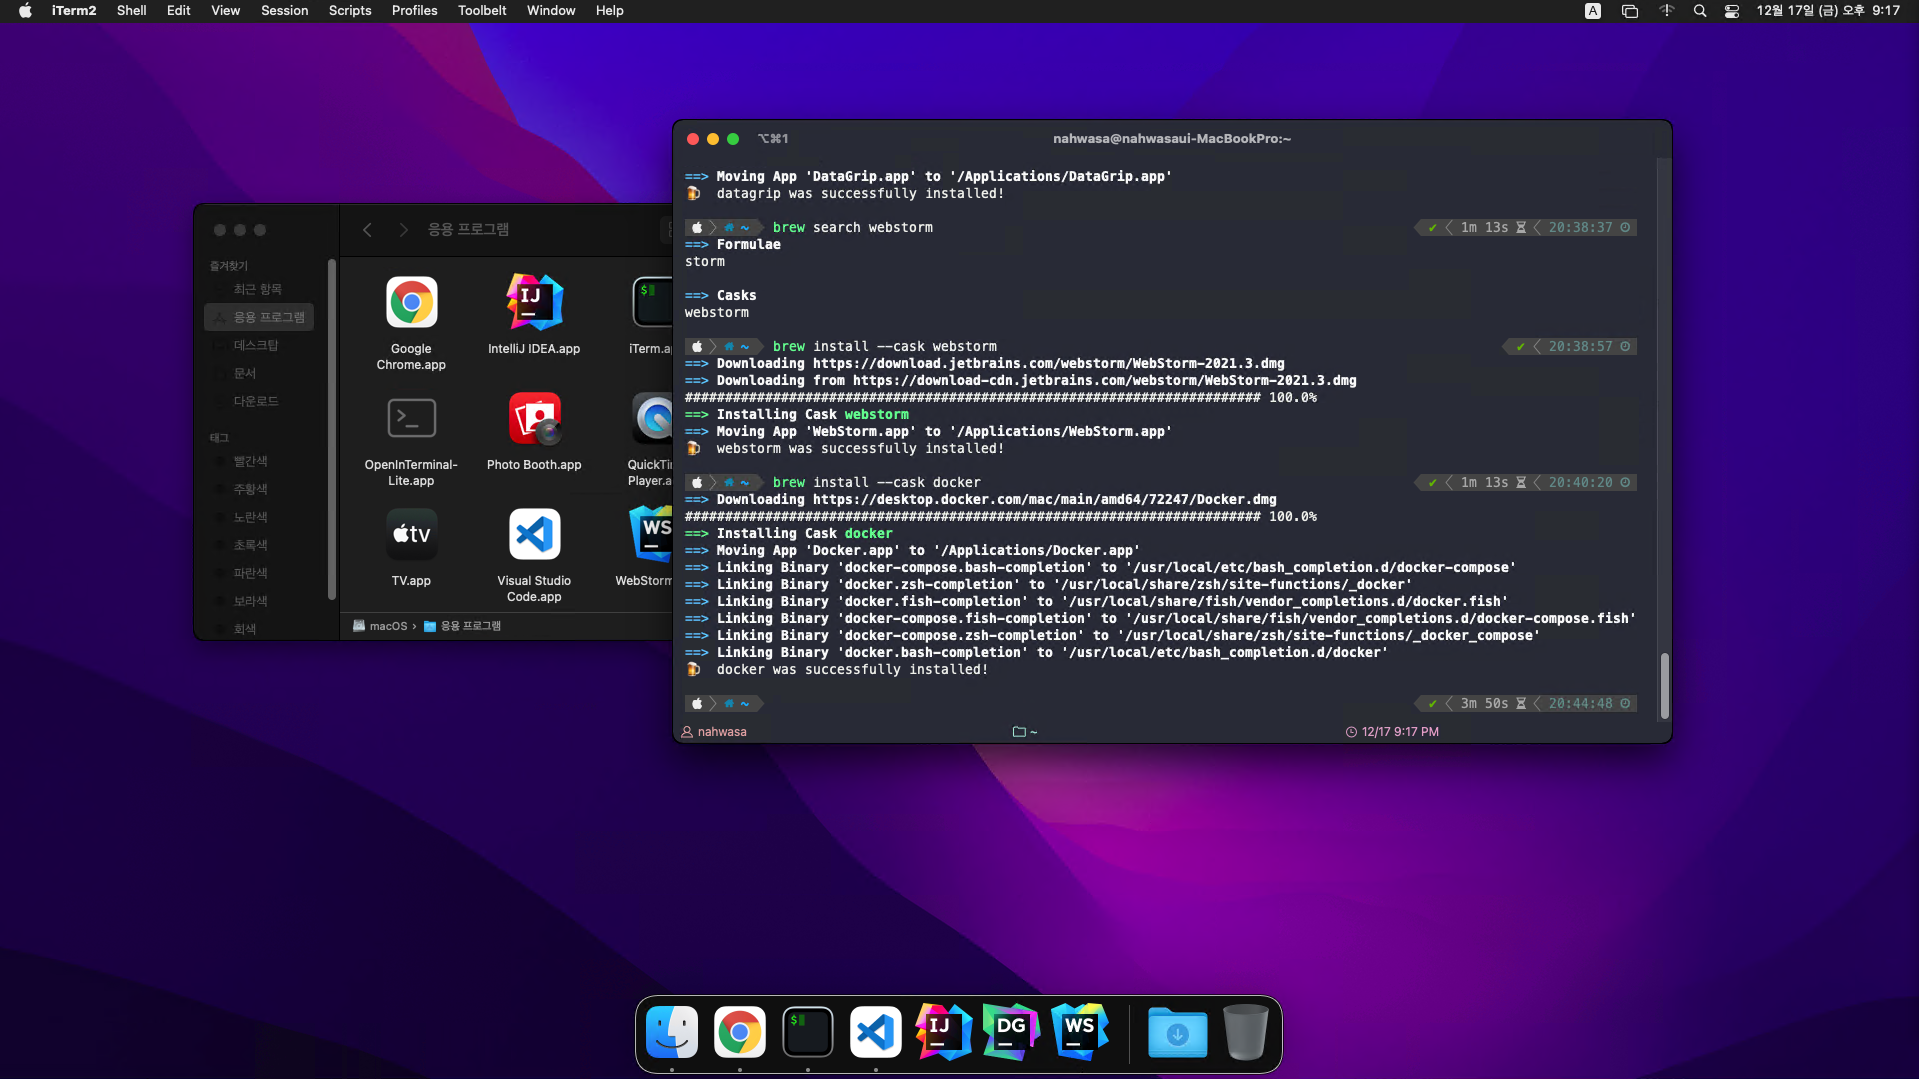Click Finder sidebar scrollbar
This screenshot has height=1079, width=1919.
331,430
